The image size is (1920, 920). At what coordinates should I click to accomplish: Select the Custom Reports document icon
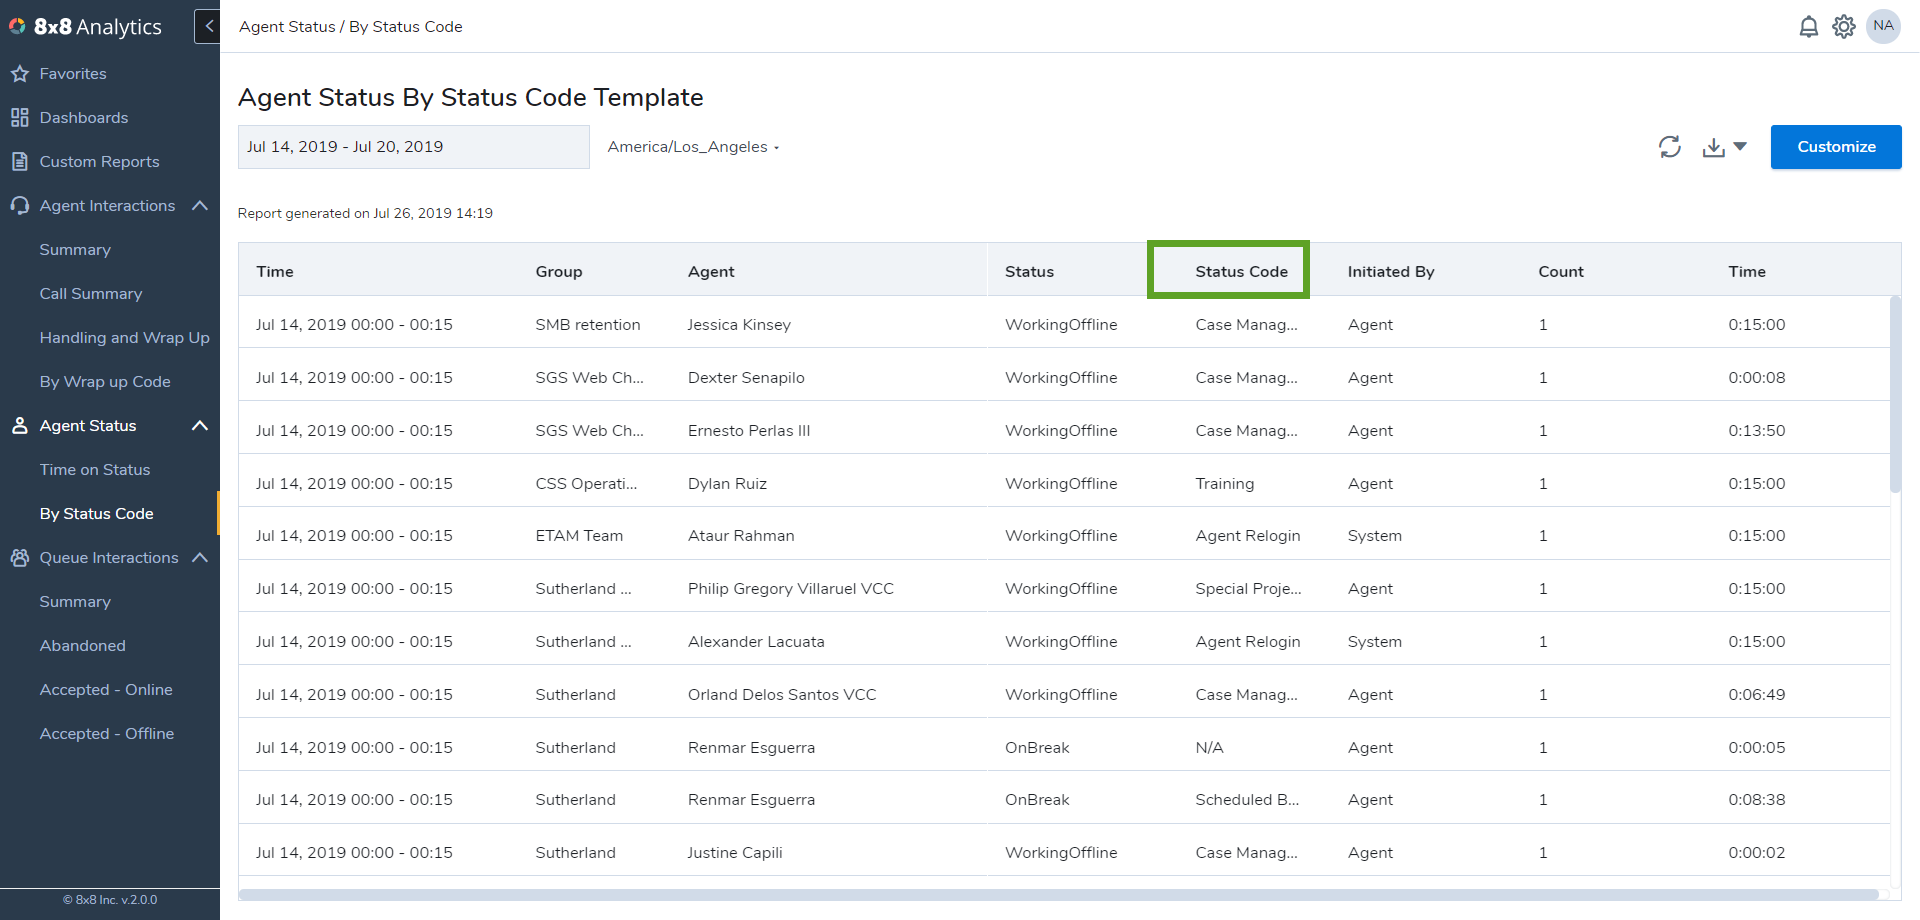(x=20, y=161)
